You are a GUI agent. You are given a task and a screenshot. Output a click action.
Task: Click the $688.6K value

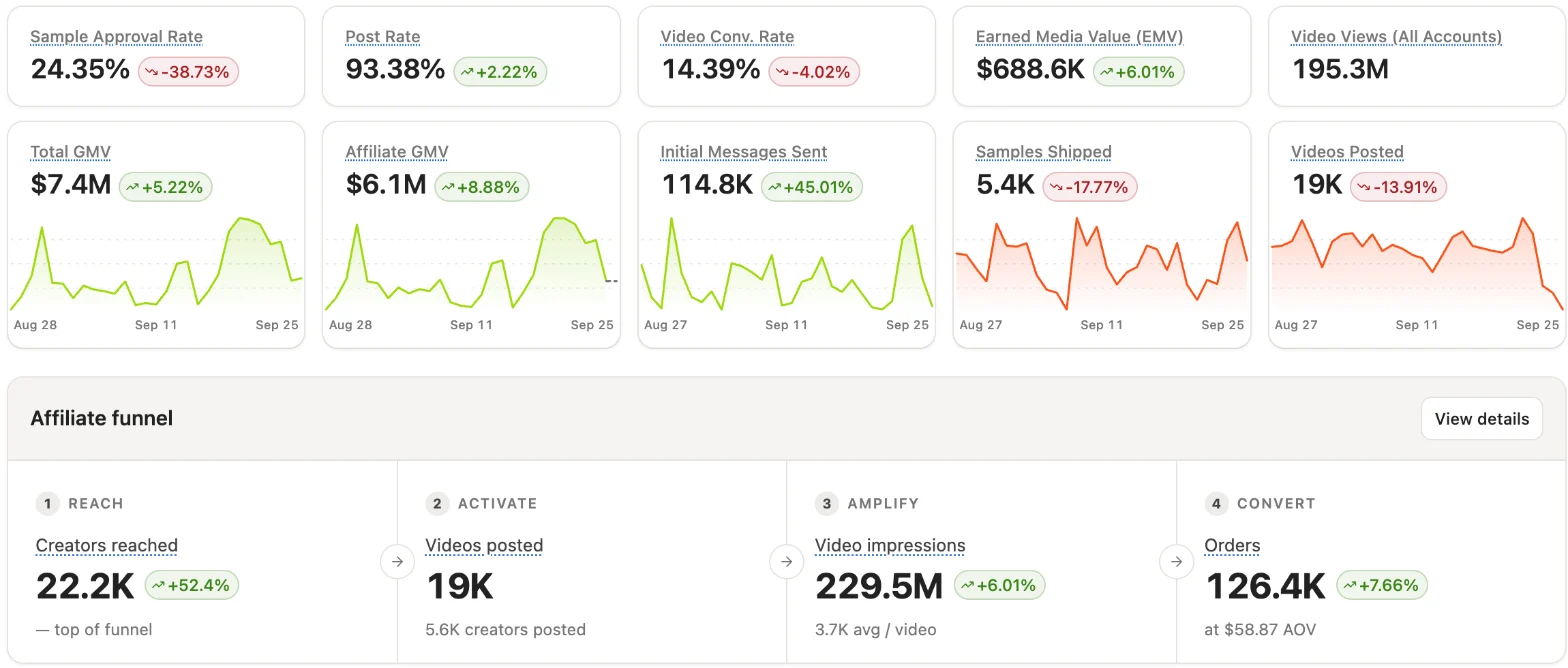(x=1030, y=70)
